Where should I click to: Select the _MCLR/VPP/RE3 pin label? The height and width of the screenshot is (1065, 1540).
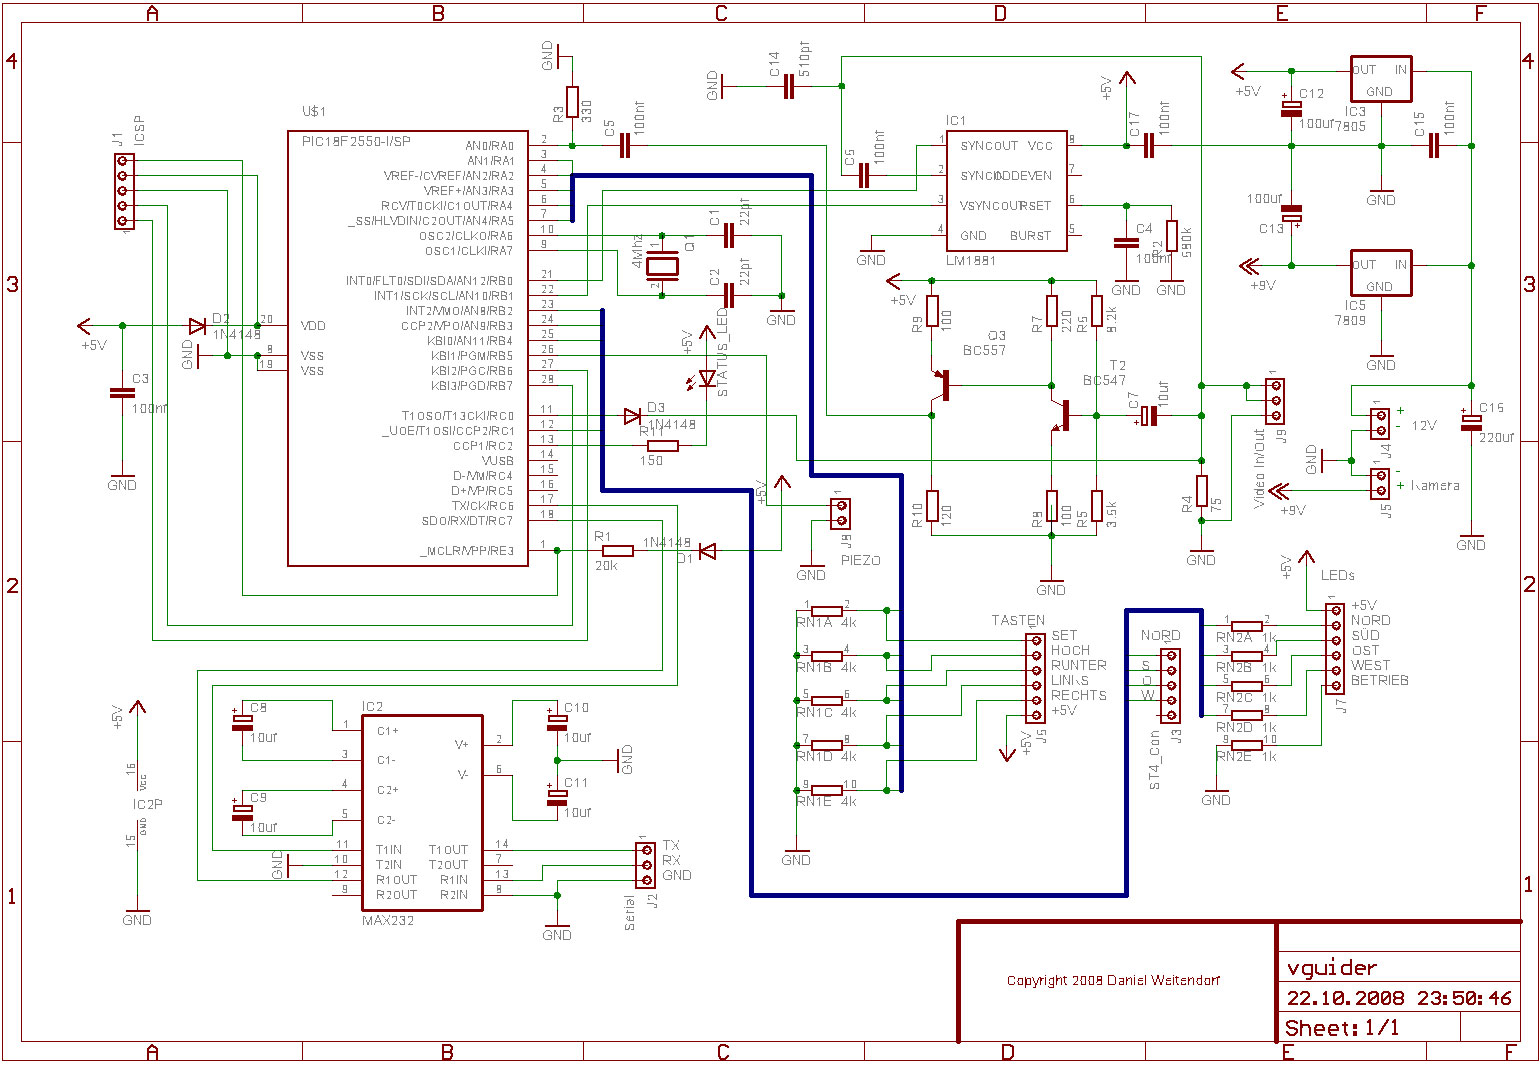click(467, 551)
